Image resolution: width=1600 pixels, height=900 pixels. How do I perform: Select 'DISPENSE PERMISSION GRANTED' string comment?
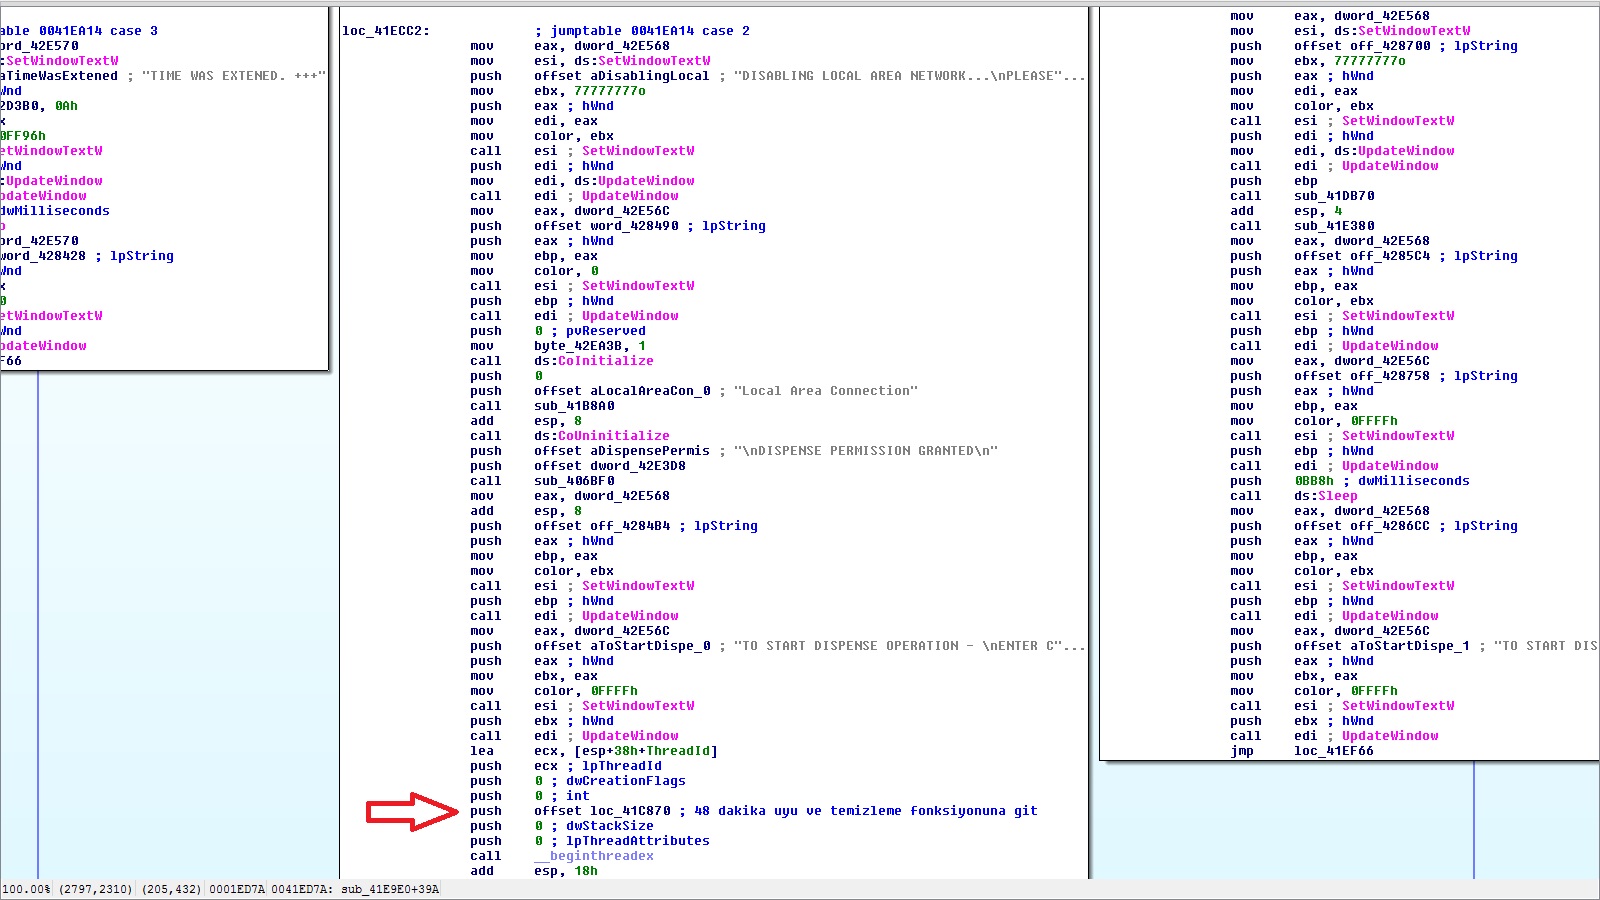(x=866, y=451)
